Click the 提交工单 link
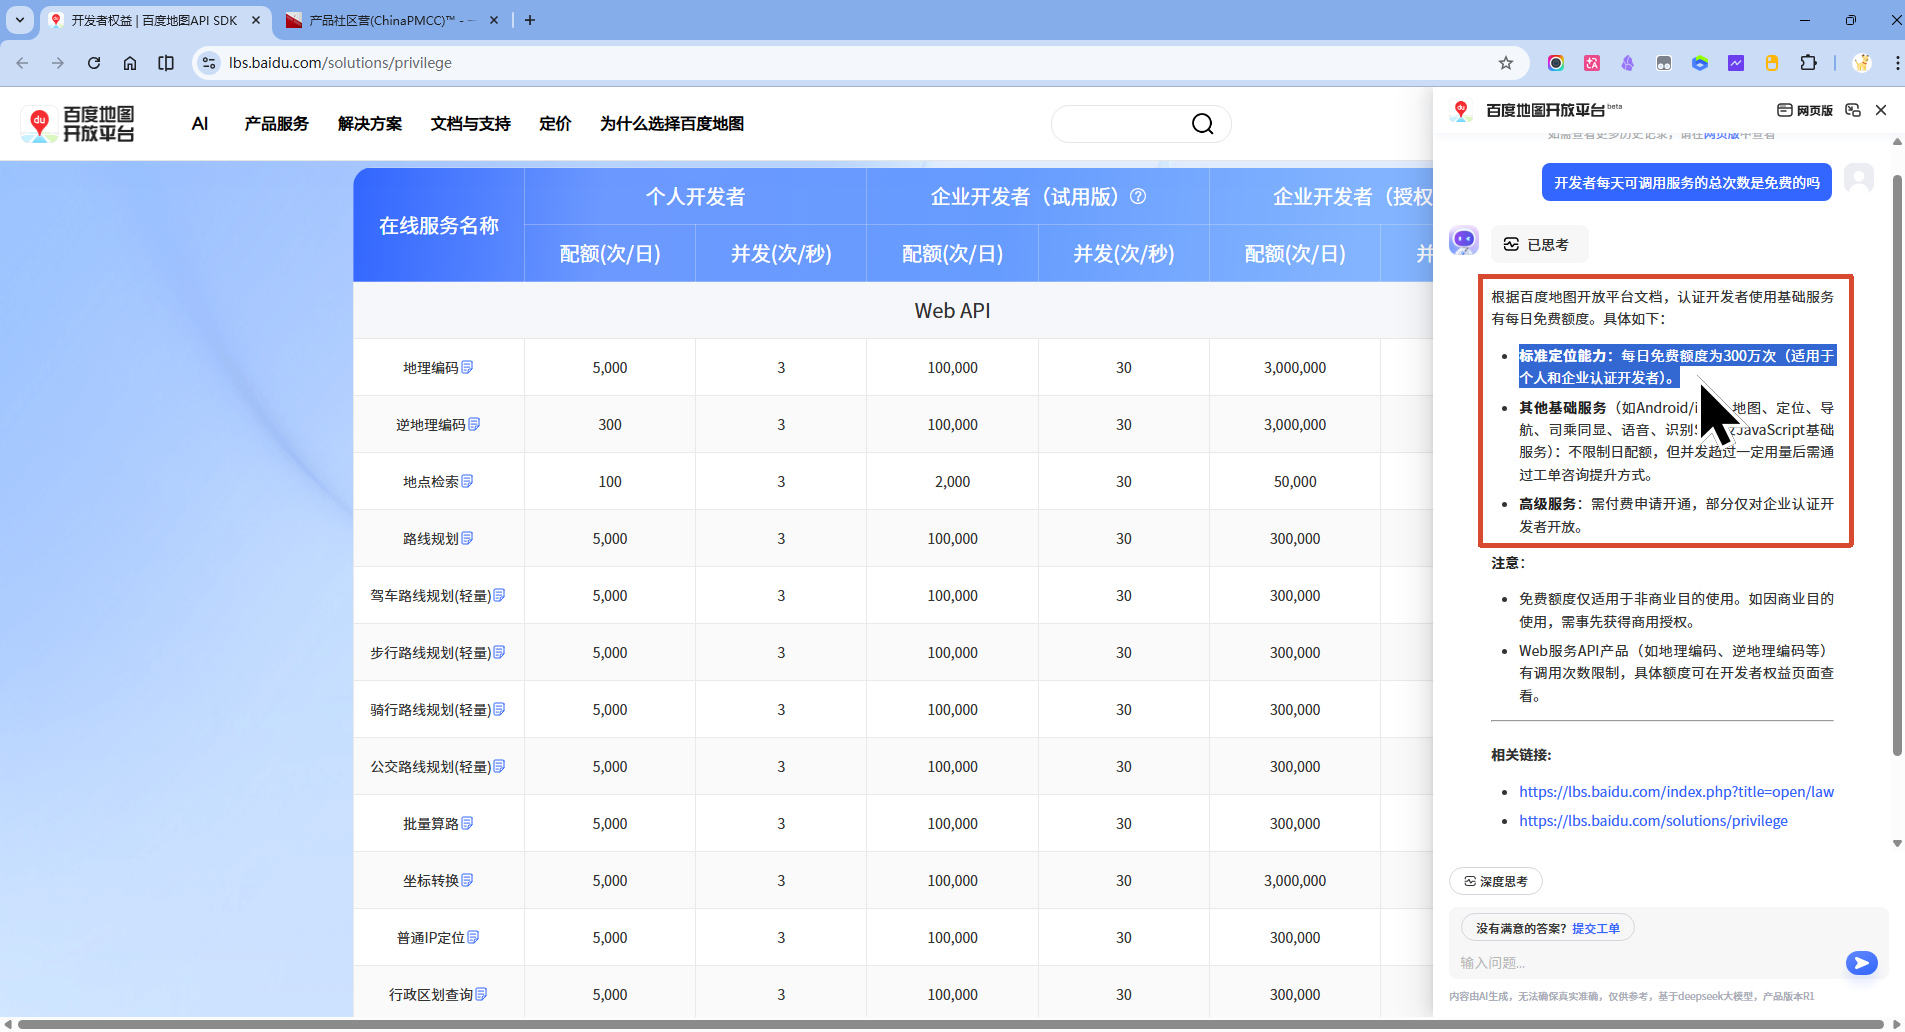Viewport: 1905px width, 1032px height. click(1596, 928)
